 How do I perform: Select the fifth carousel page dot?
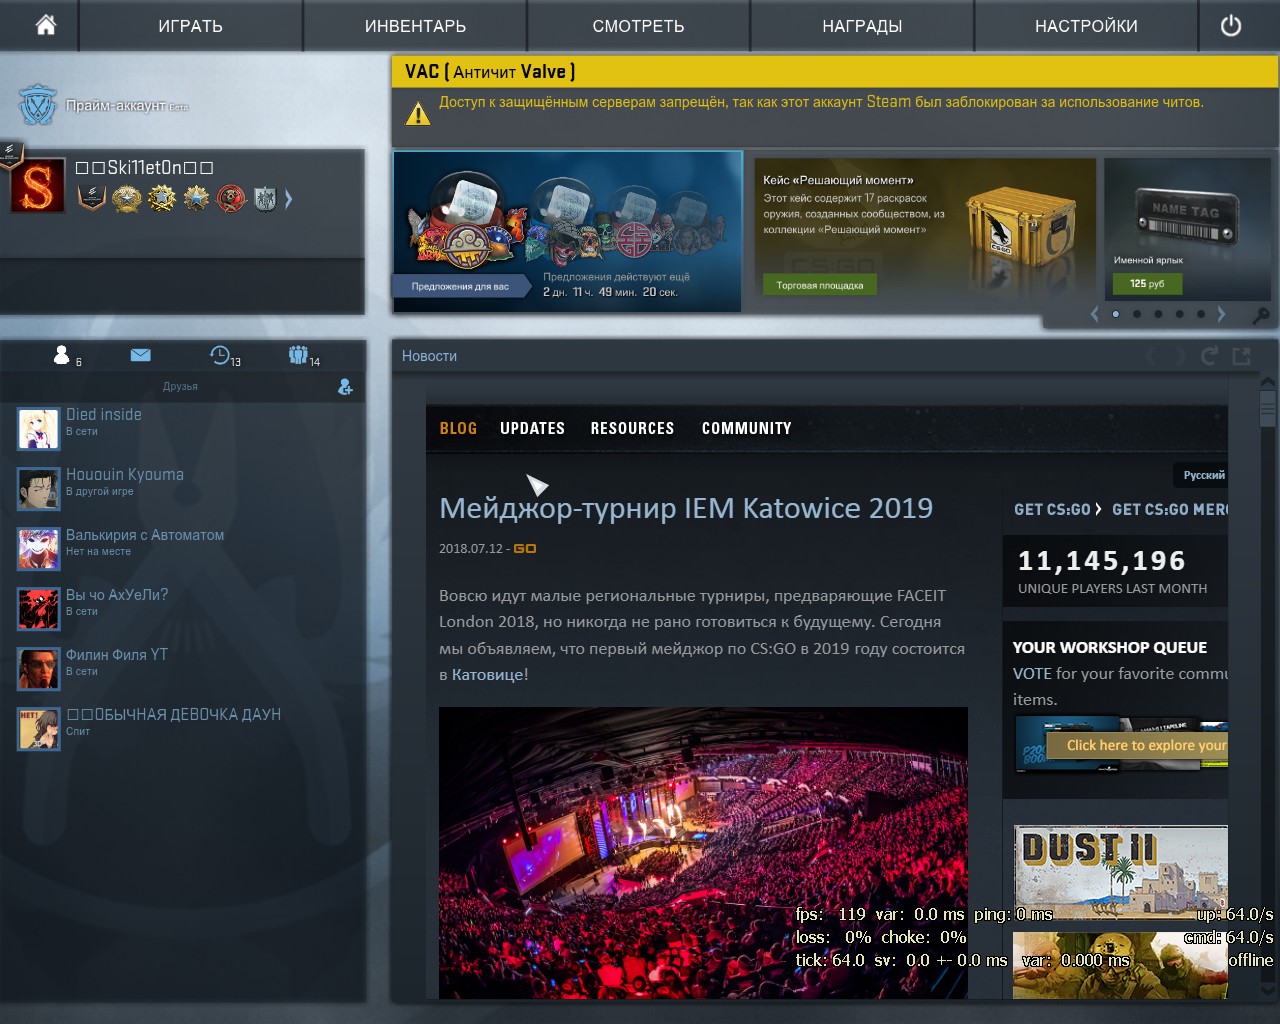[1201, 314]
